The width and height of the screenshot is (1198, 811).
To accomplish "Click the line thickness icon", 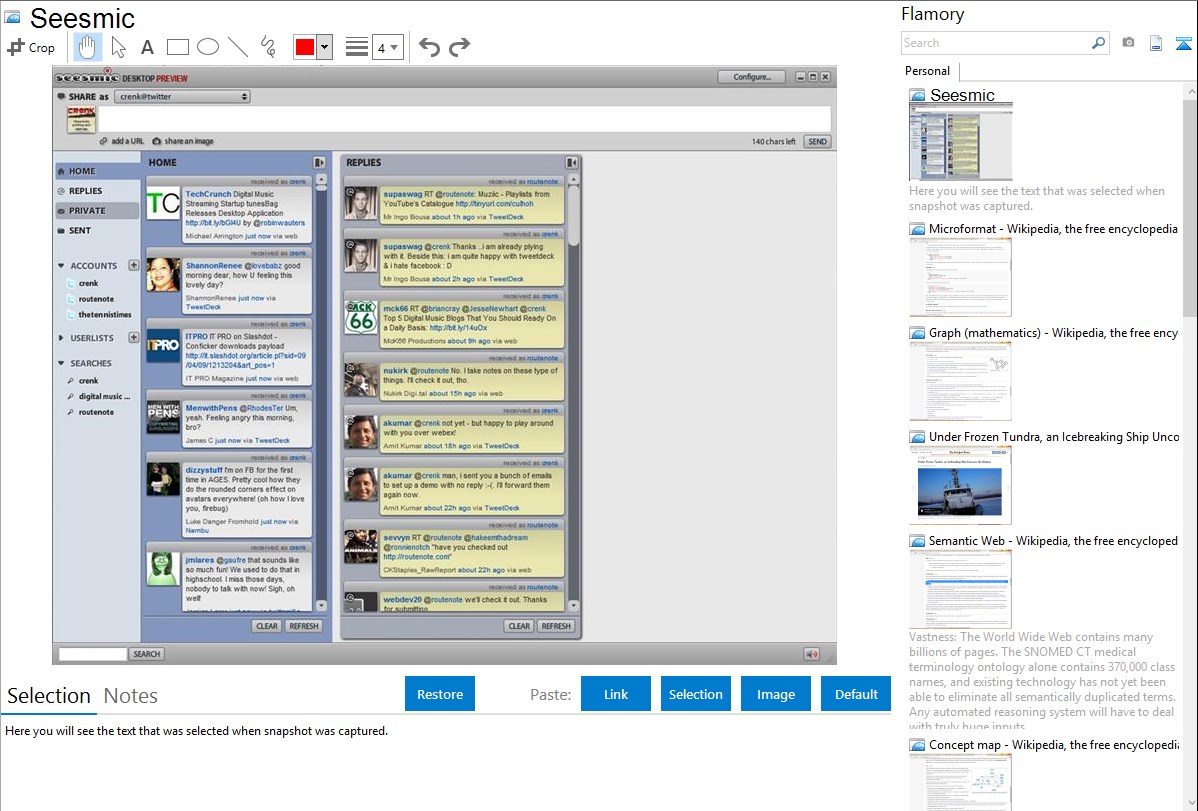I will (357, 47).
